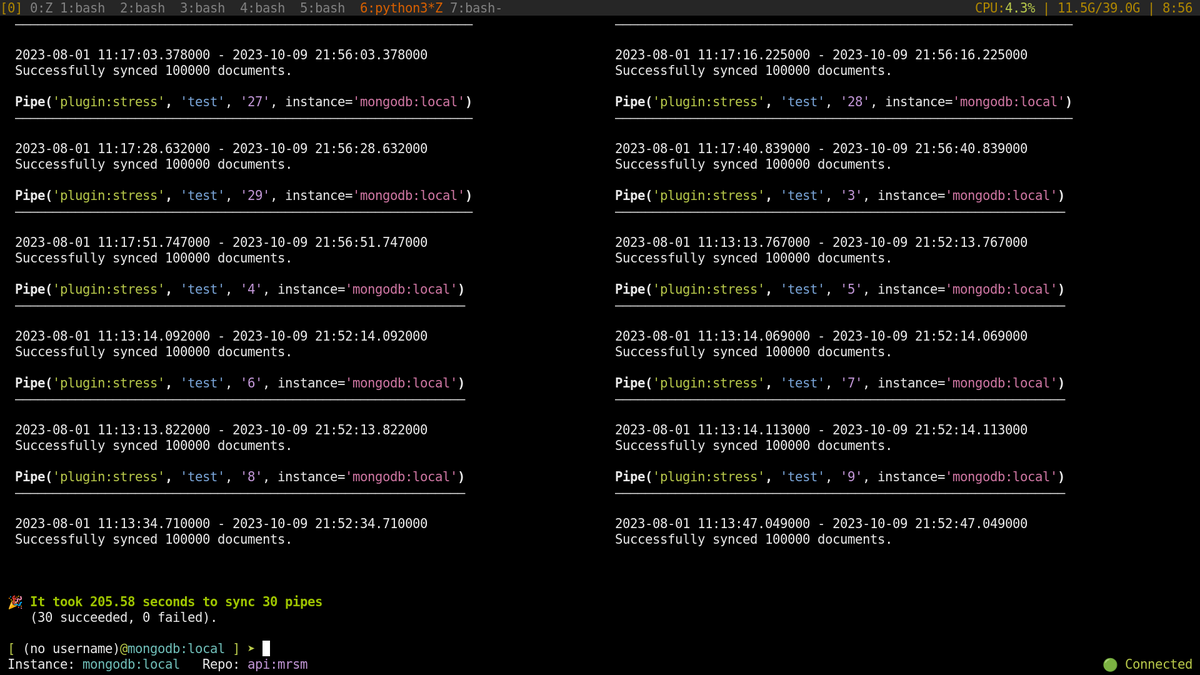
Task: Click 'Successfully synced' line below 11:13:34.710000 timestamp
Action: 153,540
